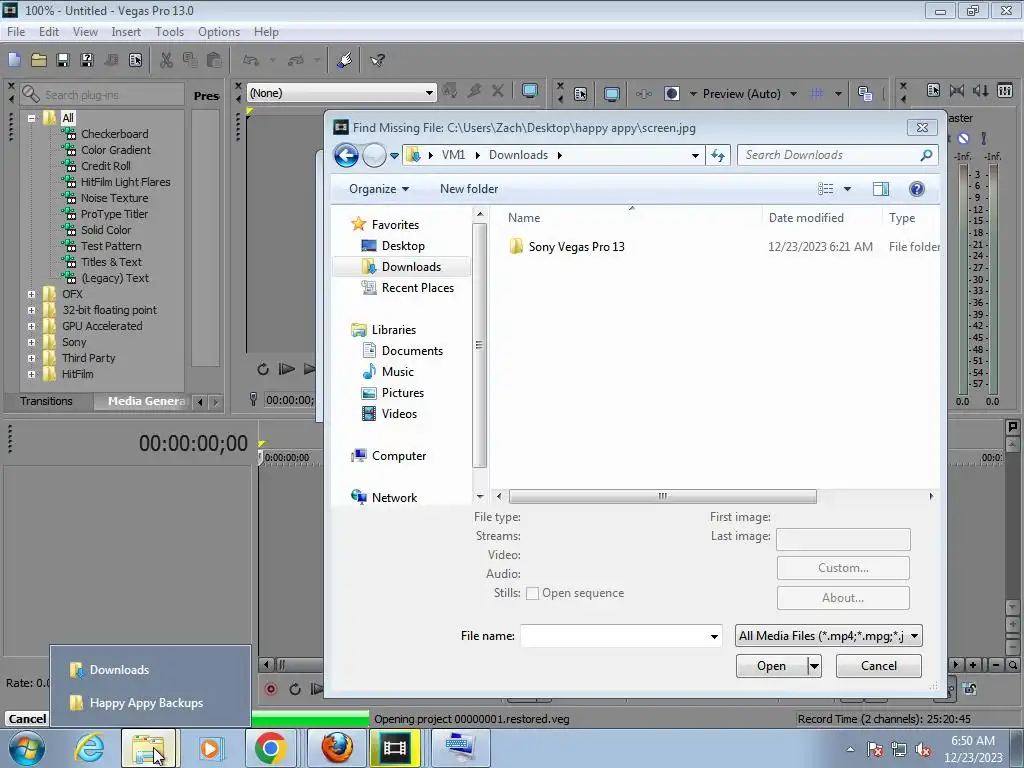This screenshot has width=1024, height=768.
Task: Open the Preview (Auto) quality dropdown
Action: click(793, 94)
